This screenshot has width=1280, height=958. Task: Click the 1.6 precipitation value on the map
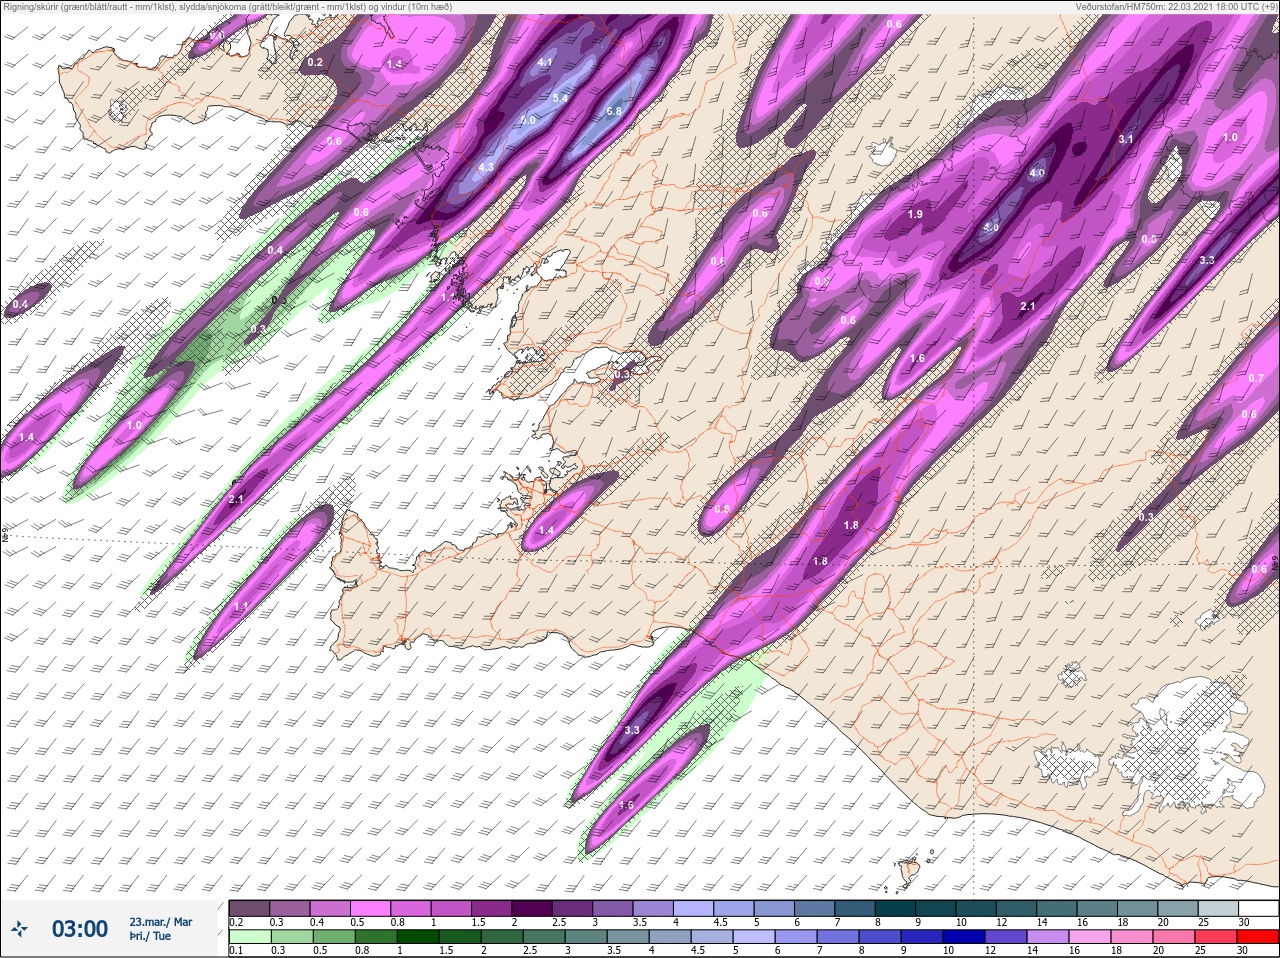tap(917, 358)
